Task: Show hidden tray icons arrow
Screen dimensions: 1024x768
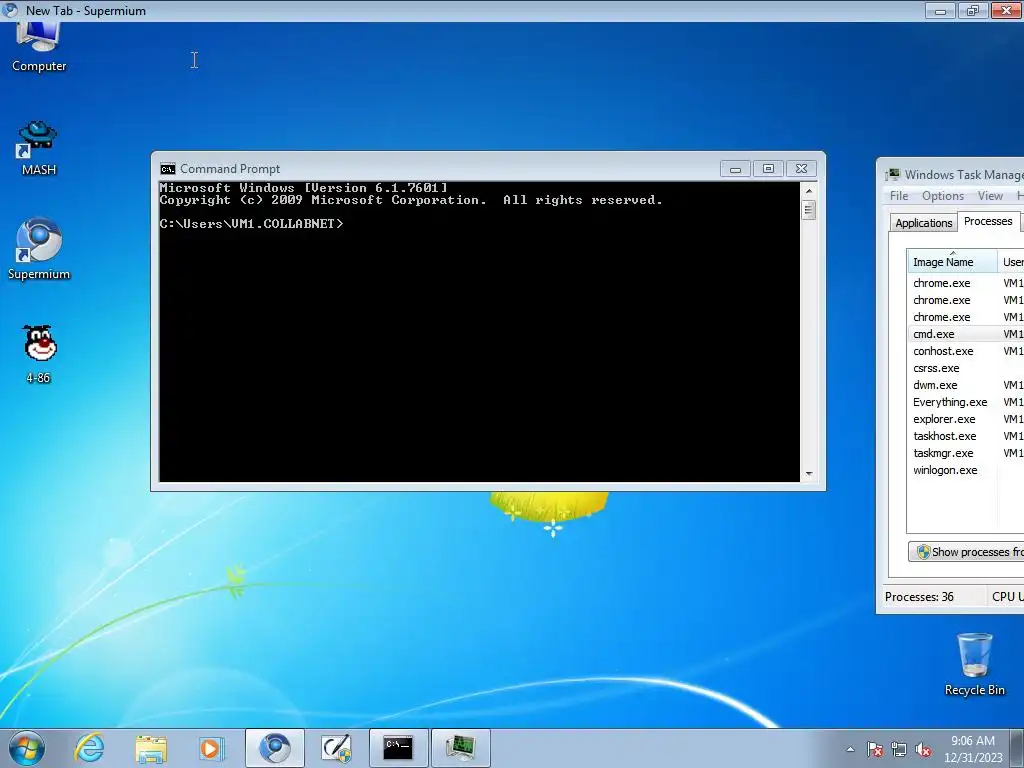Action: [850, 749]
